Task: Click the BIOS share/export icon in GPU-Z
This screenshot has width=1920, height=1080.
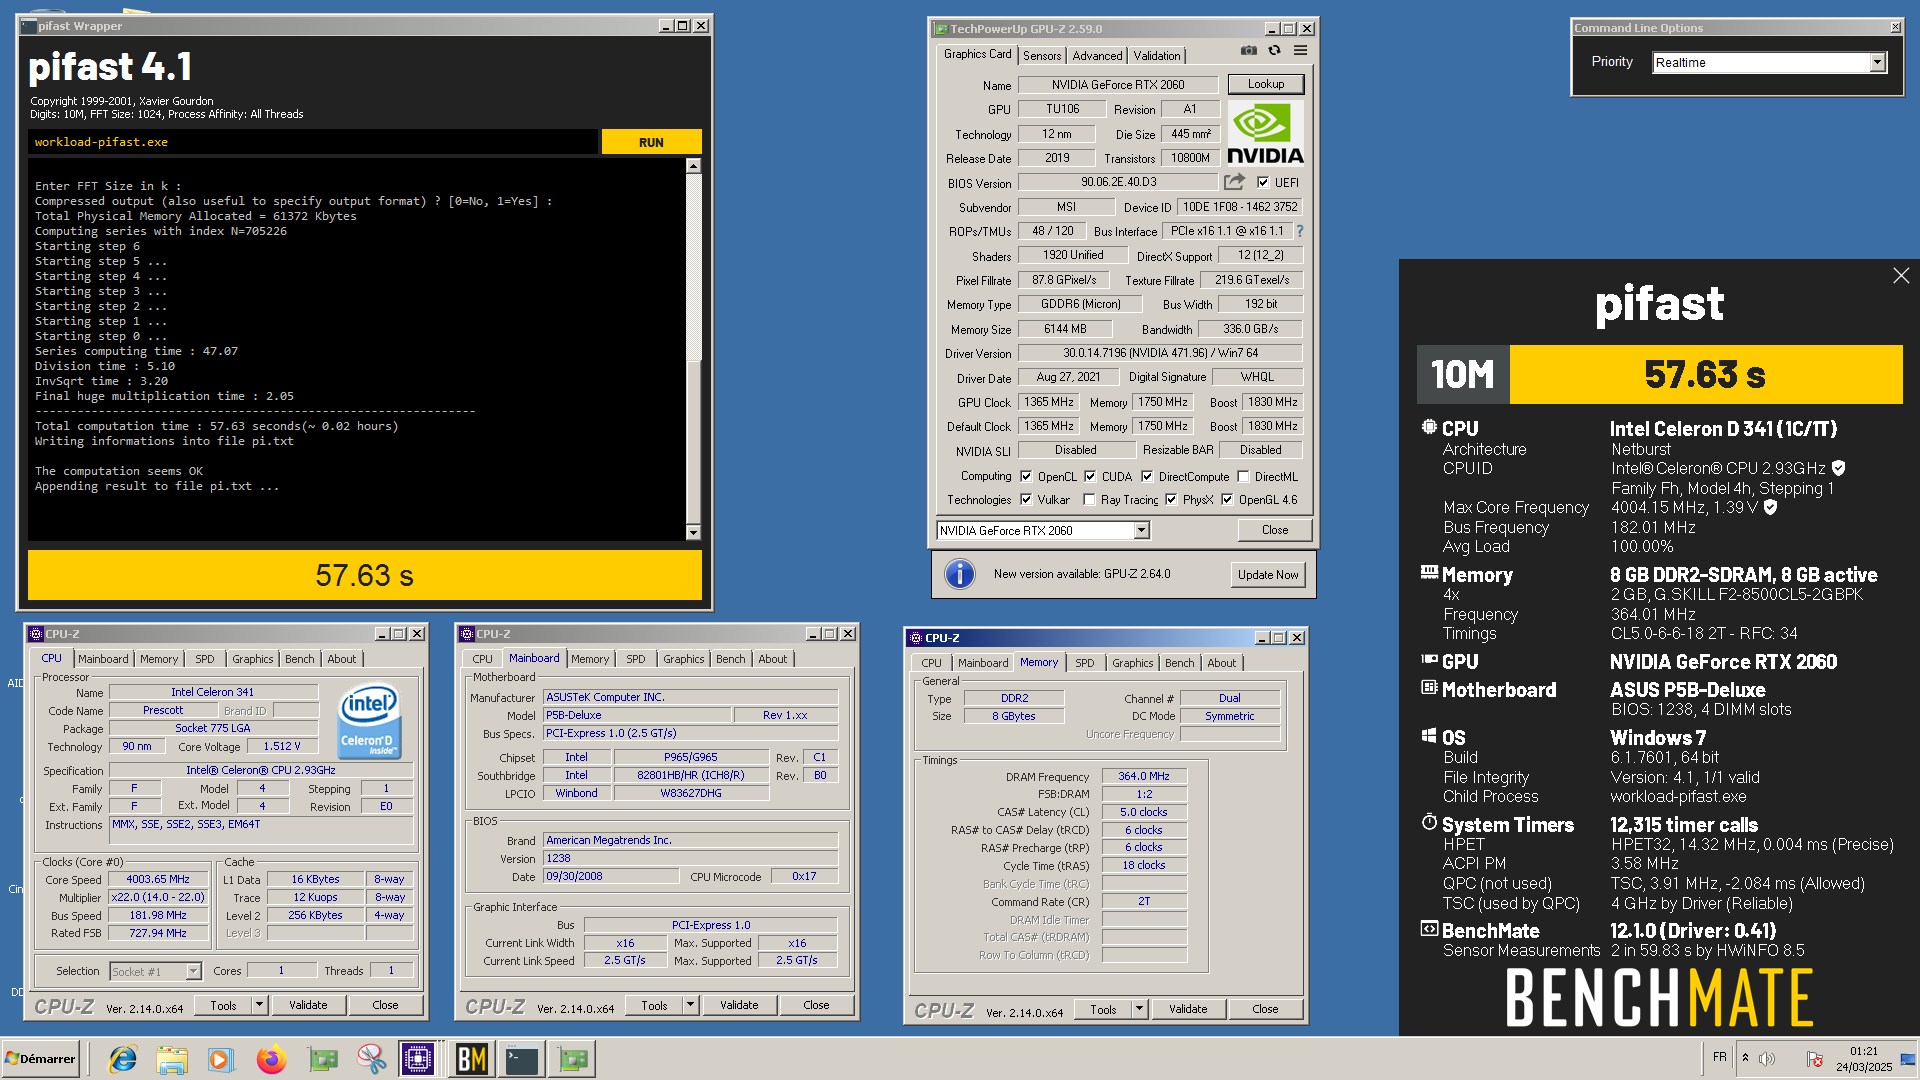Action: pos(1234,182)
